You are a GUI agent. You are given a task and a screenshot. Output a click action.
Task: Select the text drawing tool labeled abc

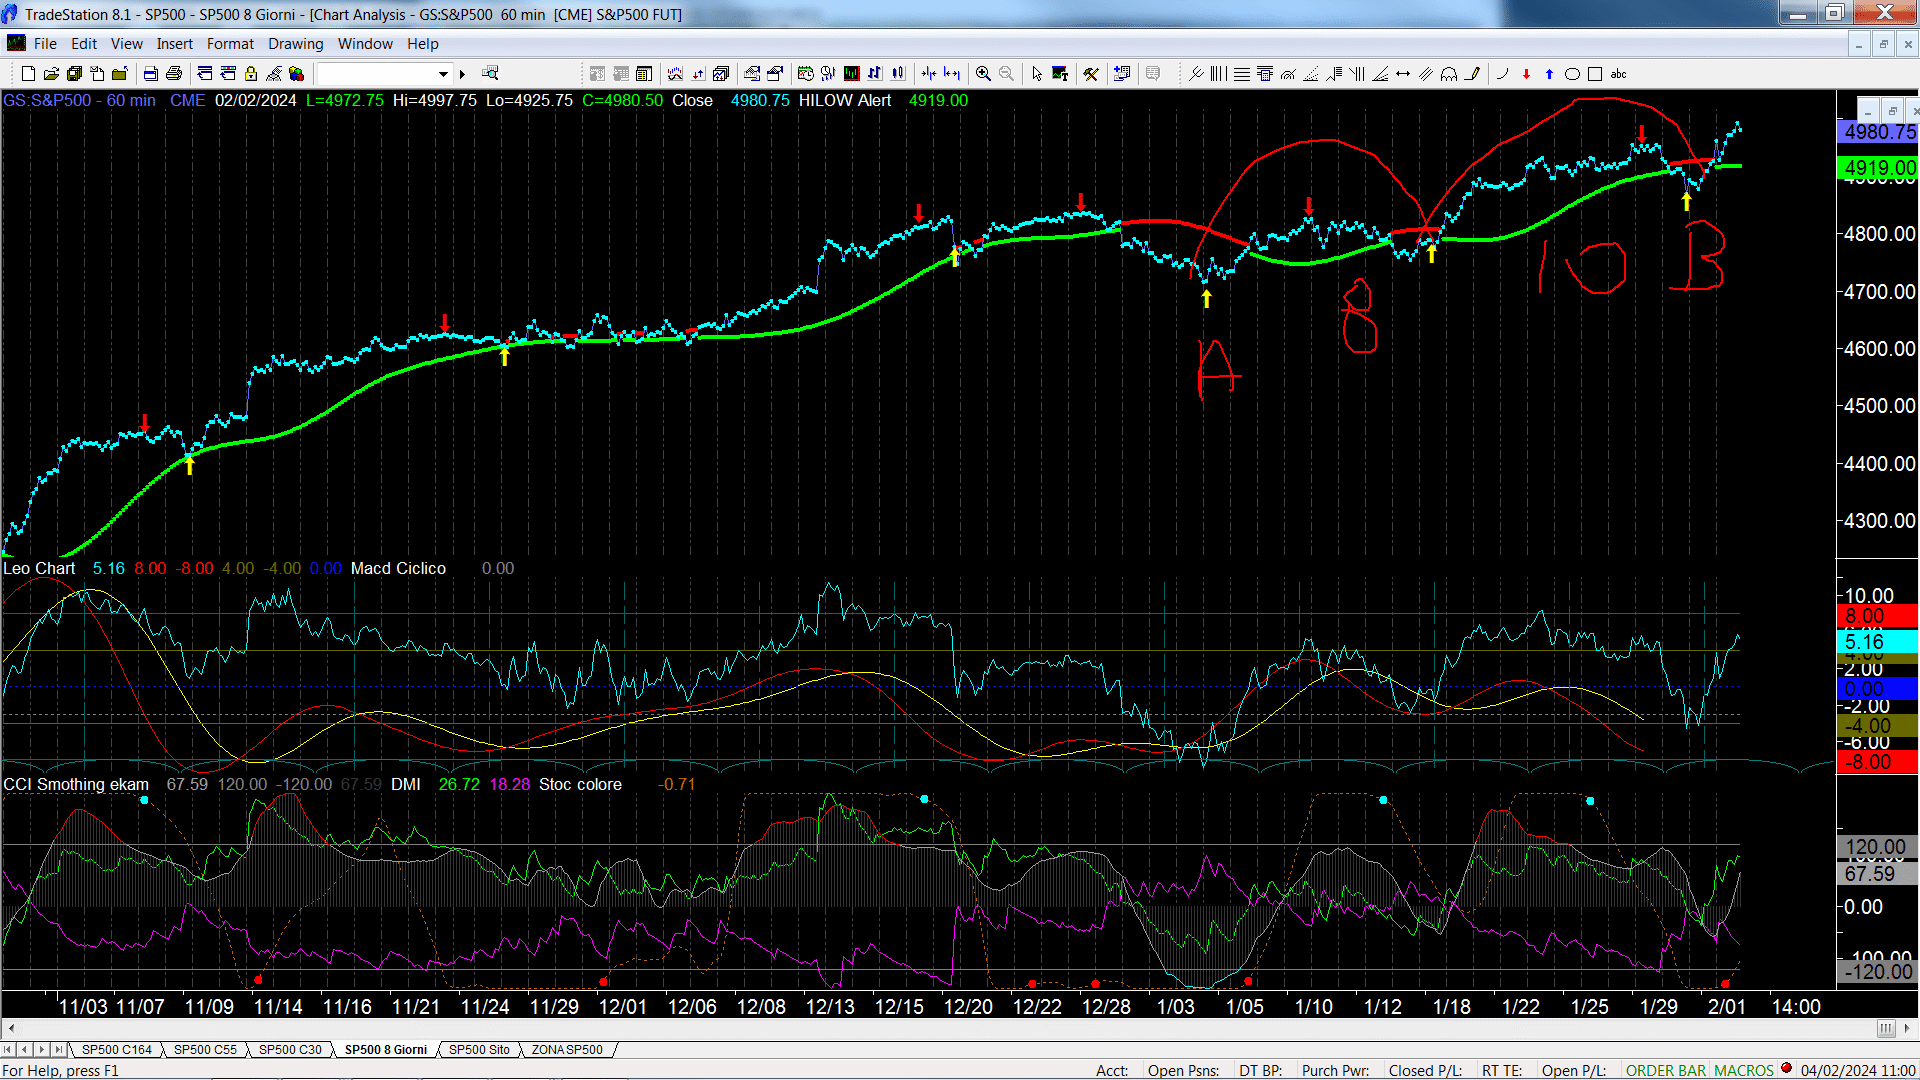(x=1618, y=74)
